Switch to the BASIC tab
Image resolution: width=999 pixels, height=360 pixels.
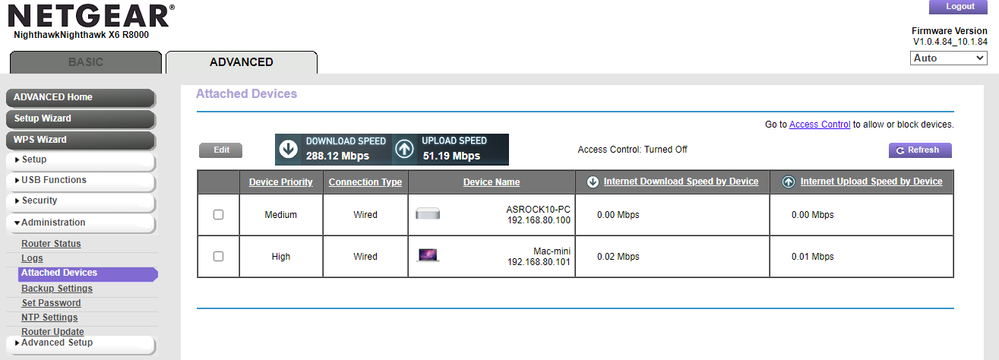pos(85,62)
